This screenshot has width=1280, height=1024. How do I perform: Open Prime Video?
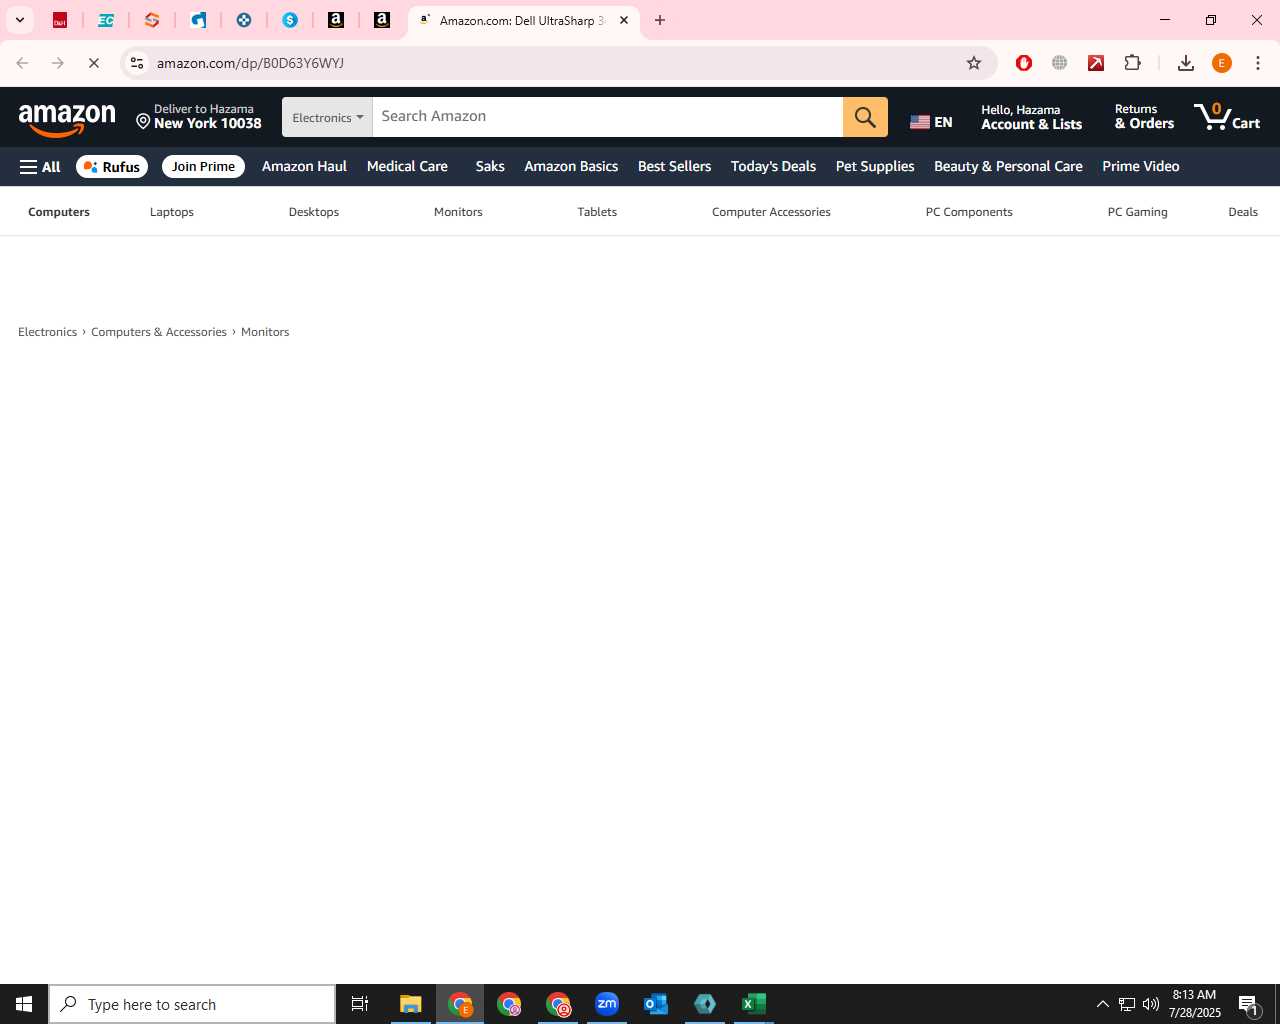1141,166
